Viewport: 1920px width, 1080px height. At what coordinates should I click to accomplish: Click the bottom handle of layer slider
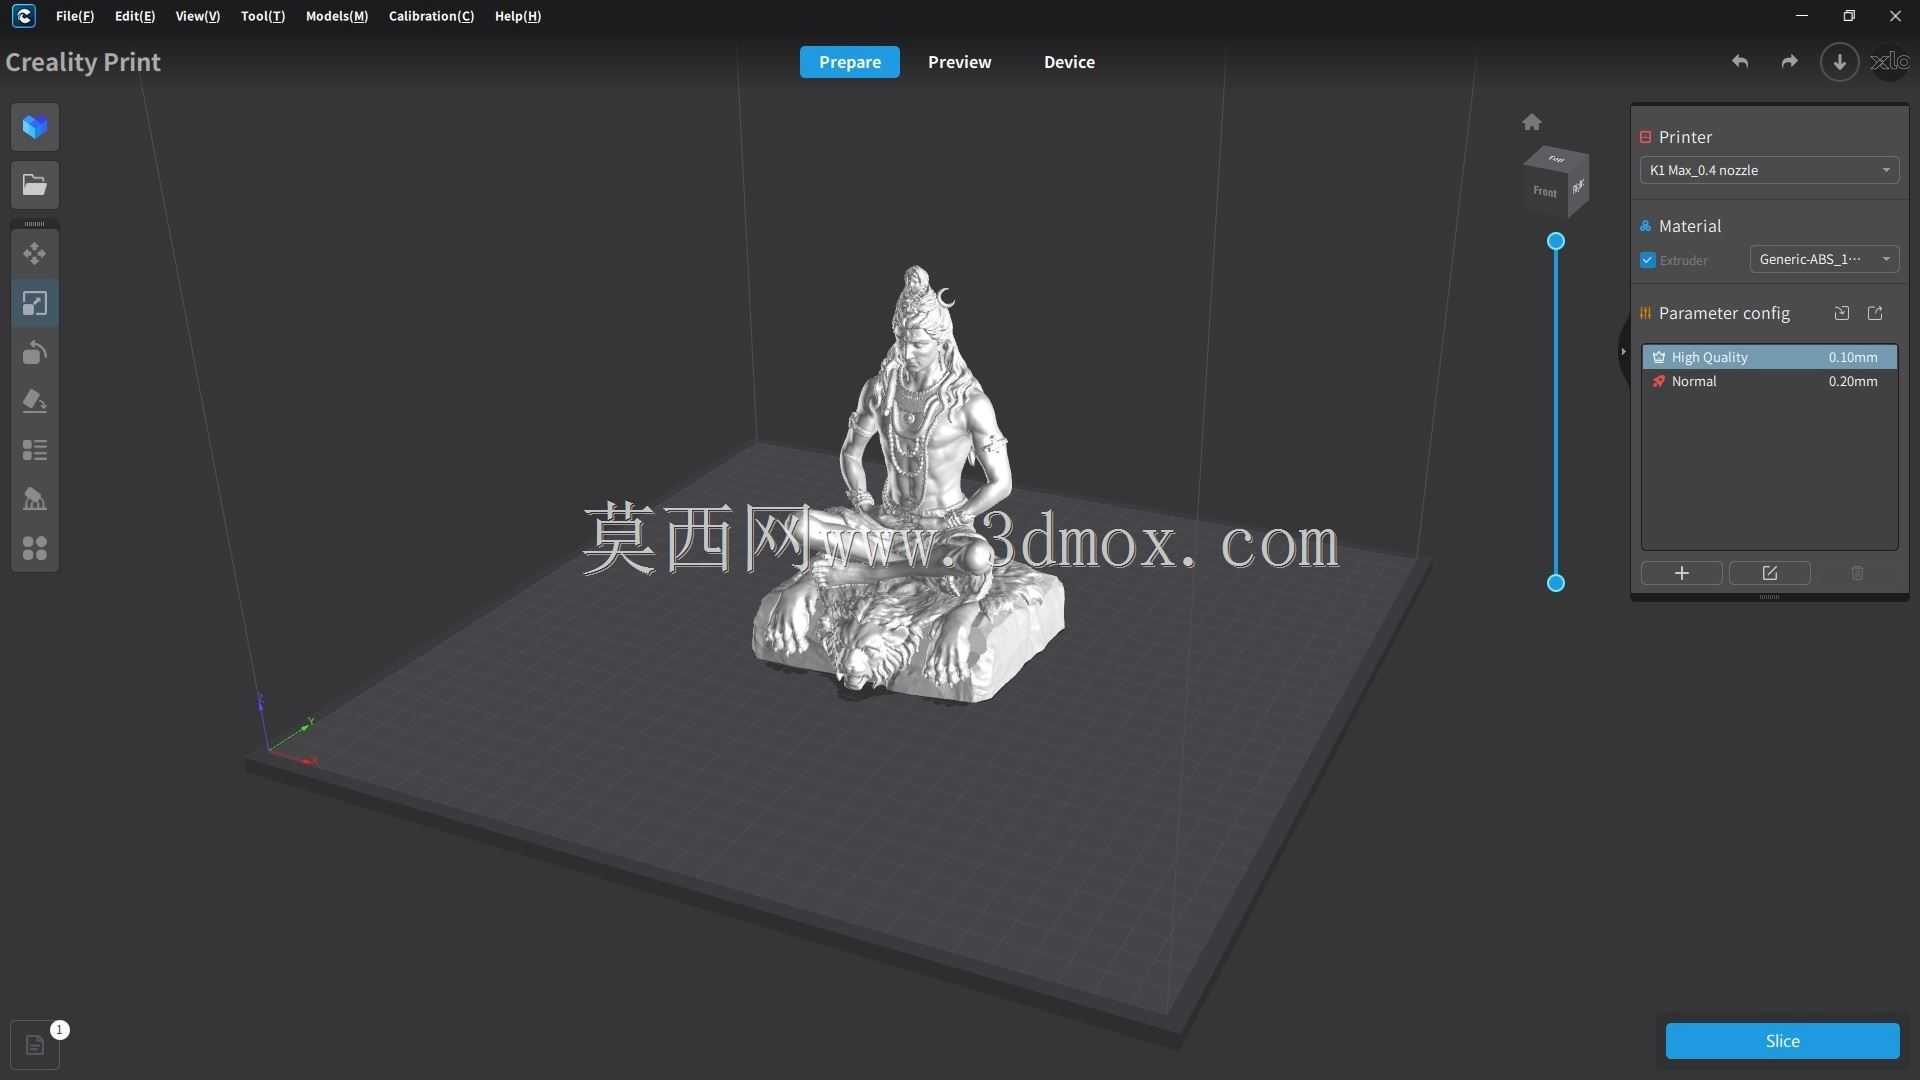[x=1556, y=583]
